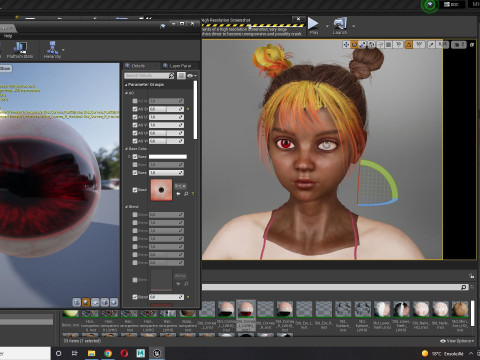The height and width of the screenshot is (360, 480).
Task: Collapse the Base Color parameter group
Action: click(x=126, y=149)
